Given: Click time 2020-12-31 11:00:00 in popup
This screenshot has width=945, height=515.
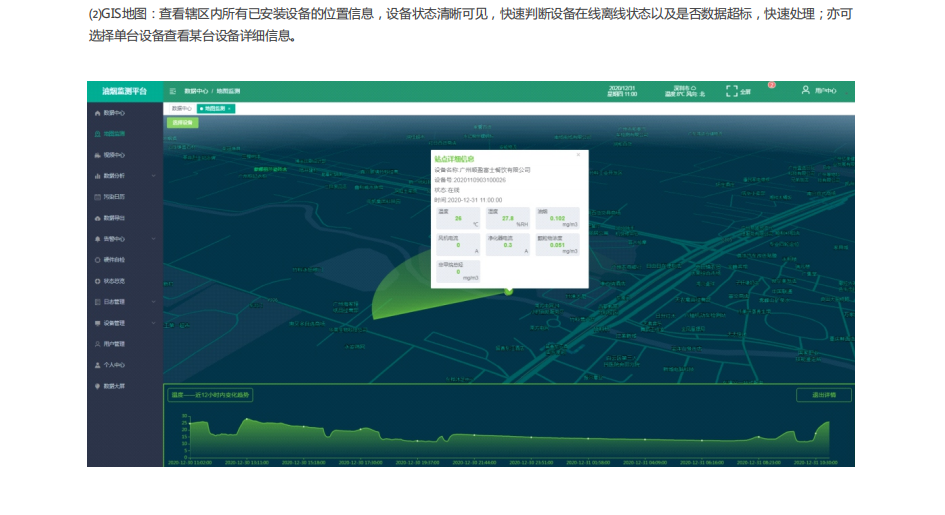Looking at the screenshot, I should pyautogui.click(x=475, y=201).
